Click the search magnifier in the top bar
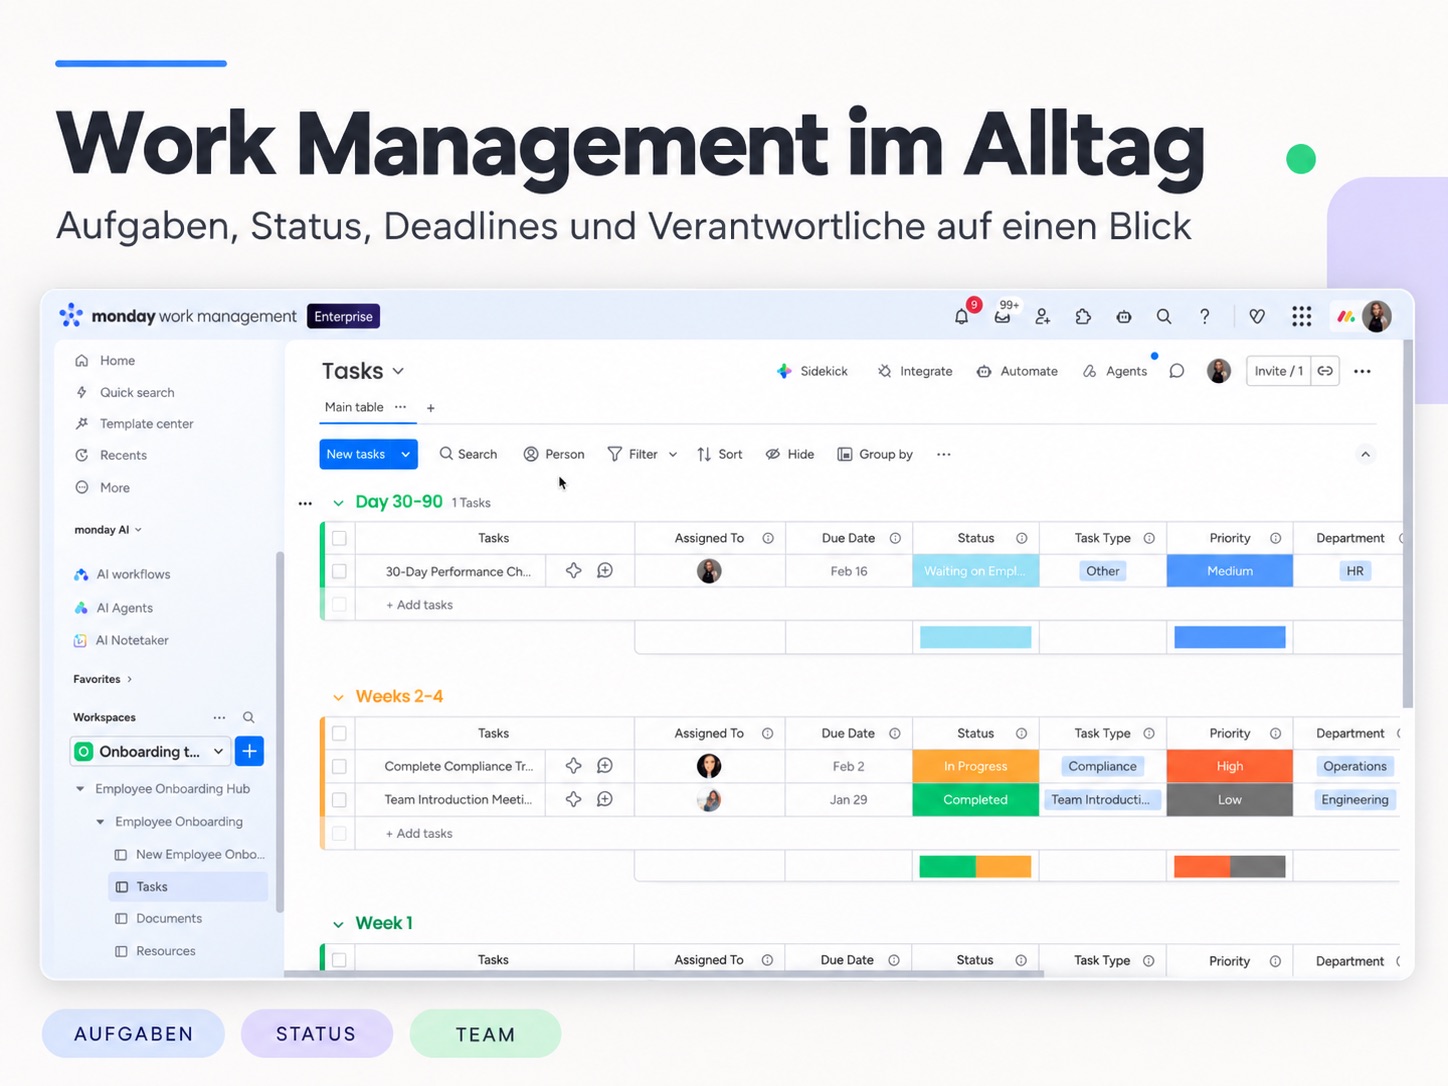This screenshot has width=1448, height=1086. coord(1164,317)
